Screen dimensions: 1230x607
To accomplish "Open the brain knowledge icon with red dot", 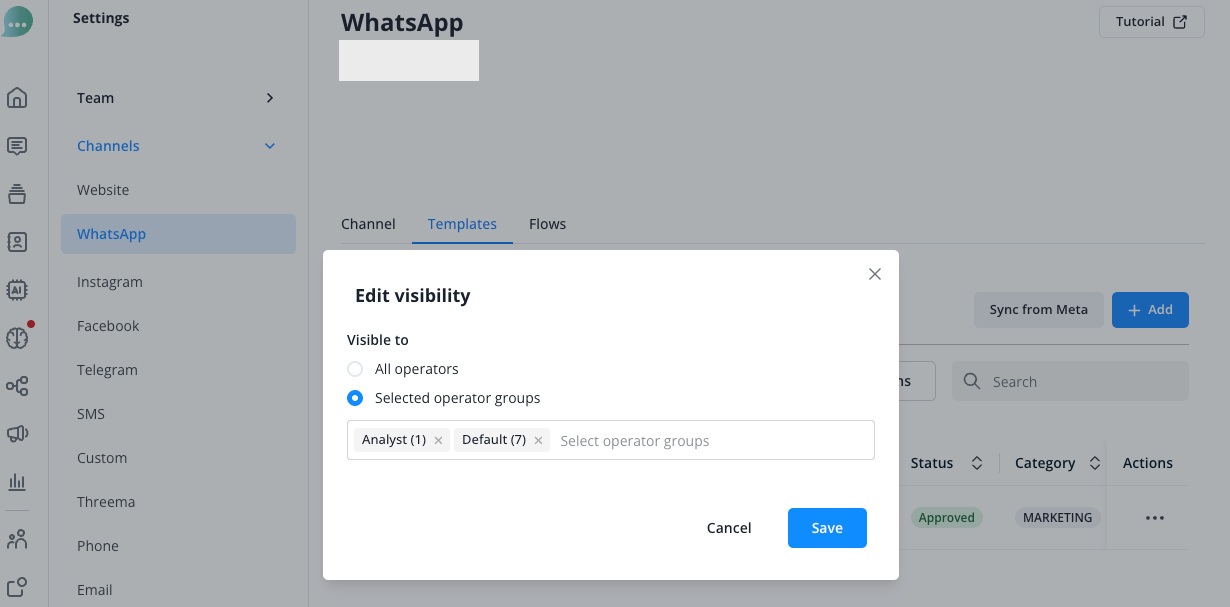I will tap(17, 338).
